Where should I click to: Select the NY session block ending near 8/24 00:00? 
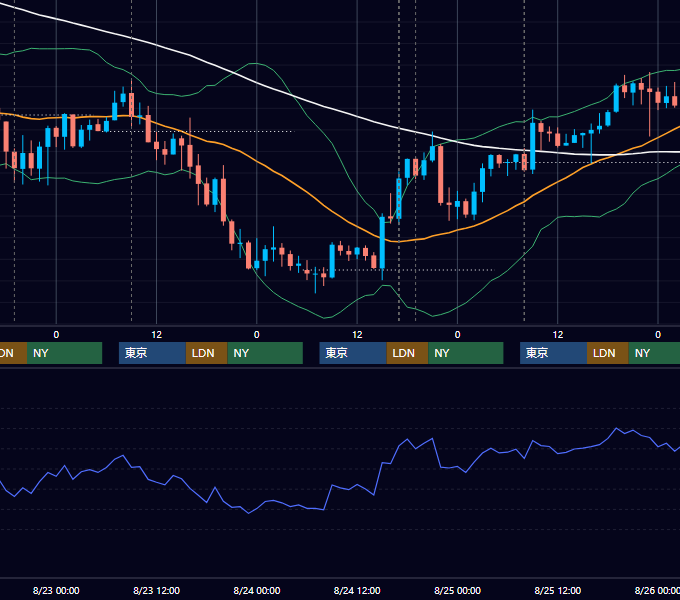pos(265,353)
